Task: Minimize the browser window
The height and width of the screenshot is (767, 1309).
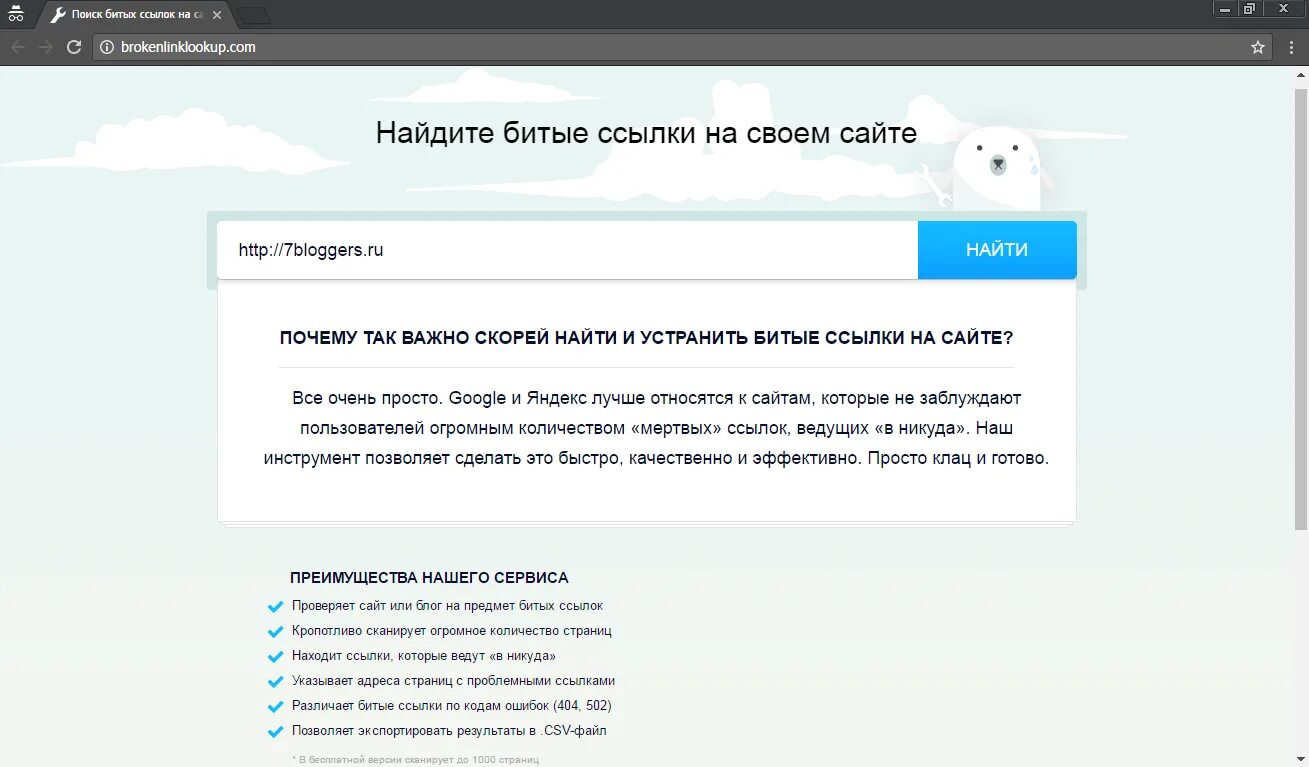Action: point(1225,9)
